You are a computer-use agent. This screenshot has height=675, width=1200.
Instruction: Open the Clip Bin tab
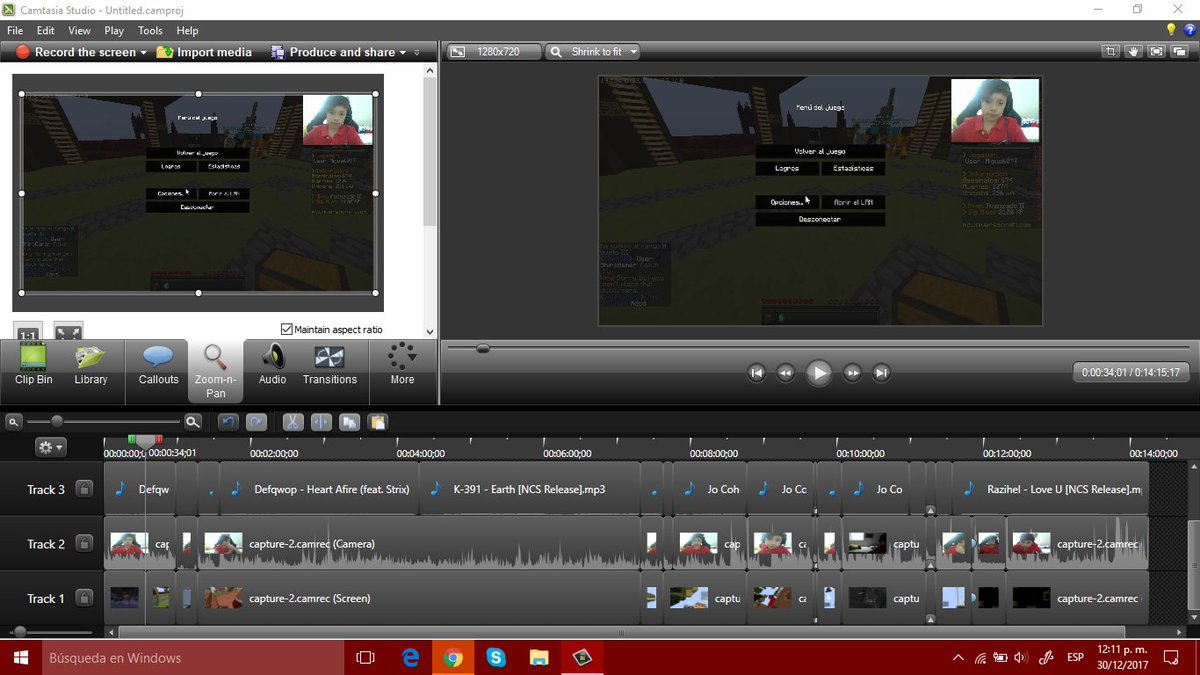[x=34, y=366]
